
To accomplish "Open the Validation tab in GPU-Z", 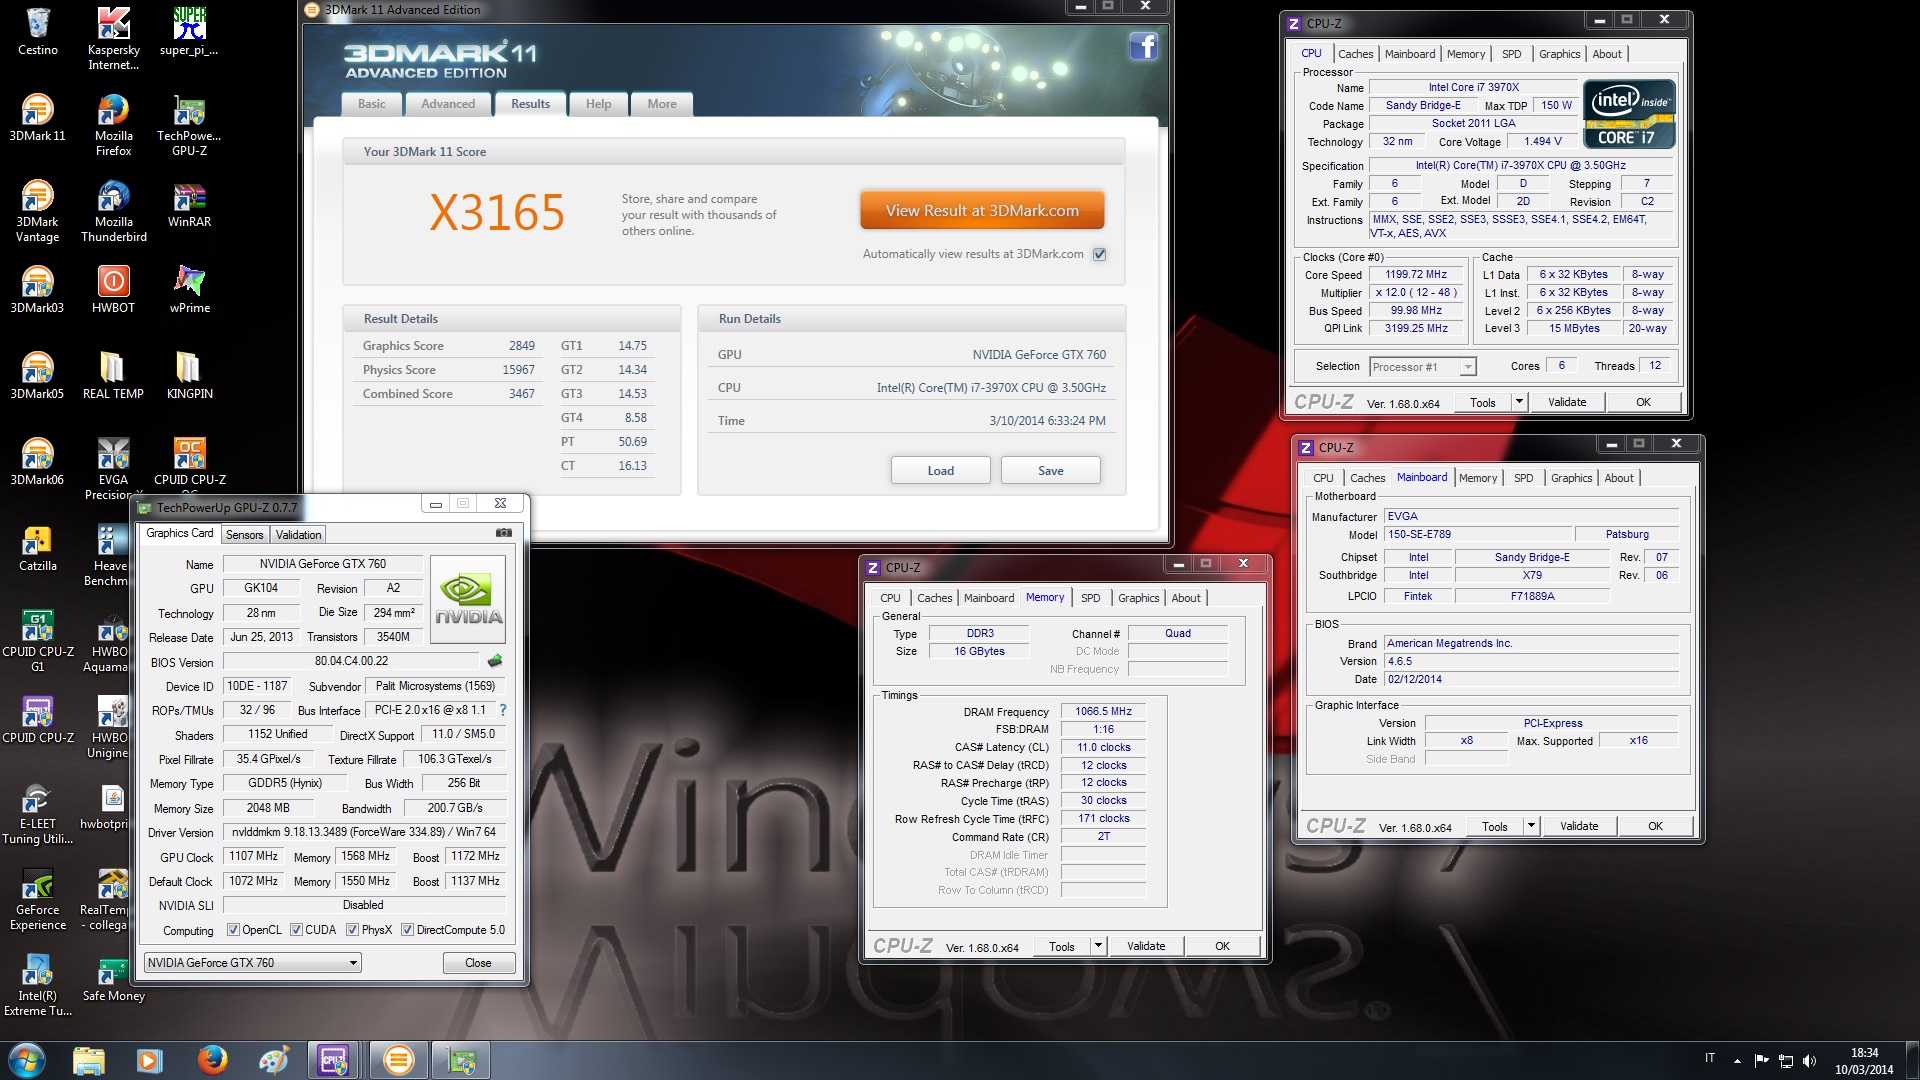I will pyautogui.click(x=298, y=535).
